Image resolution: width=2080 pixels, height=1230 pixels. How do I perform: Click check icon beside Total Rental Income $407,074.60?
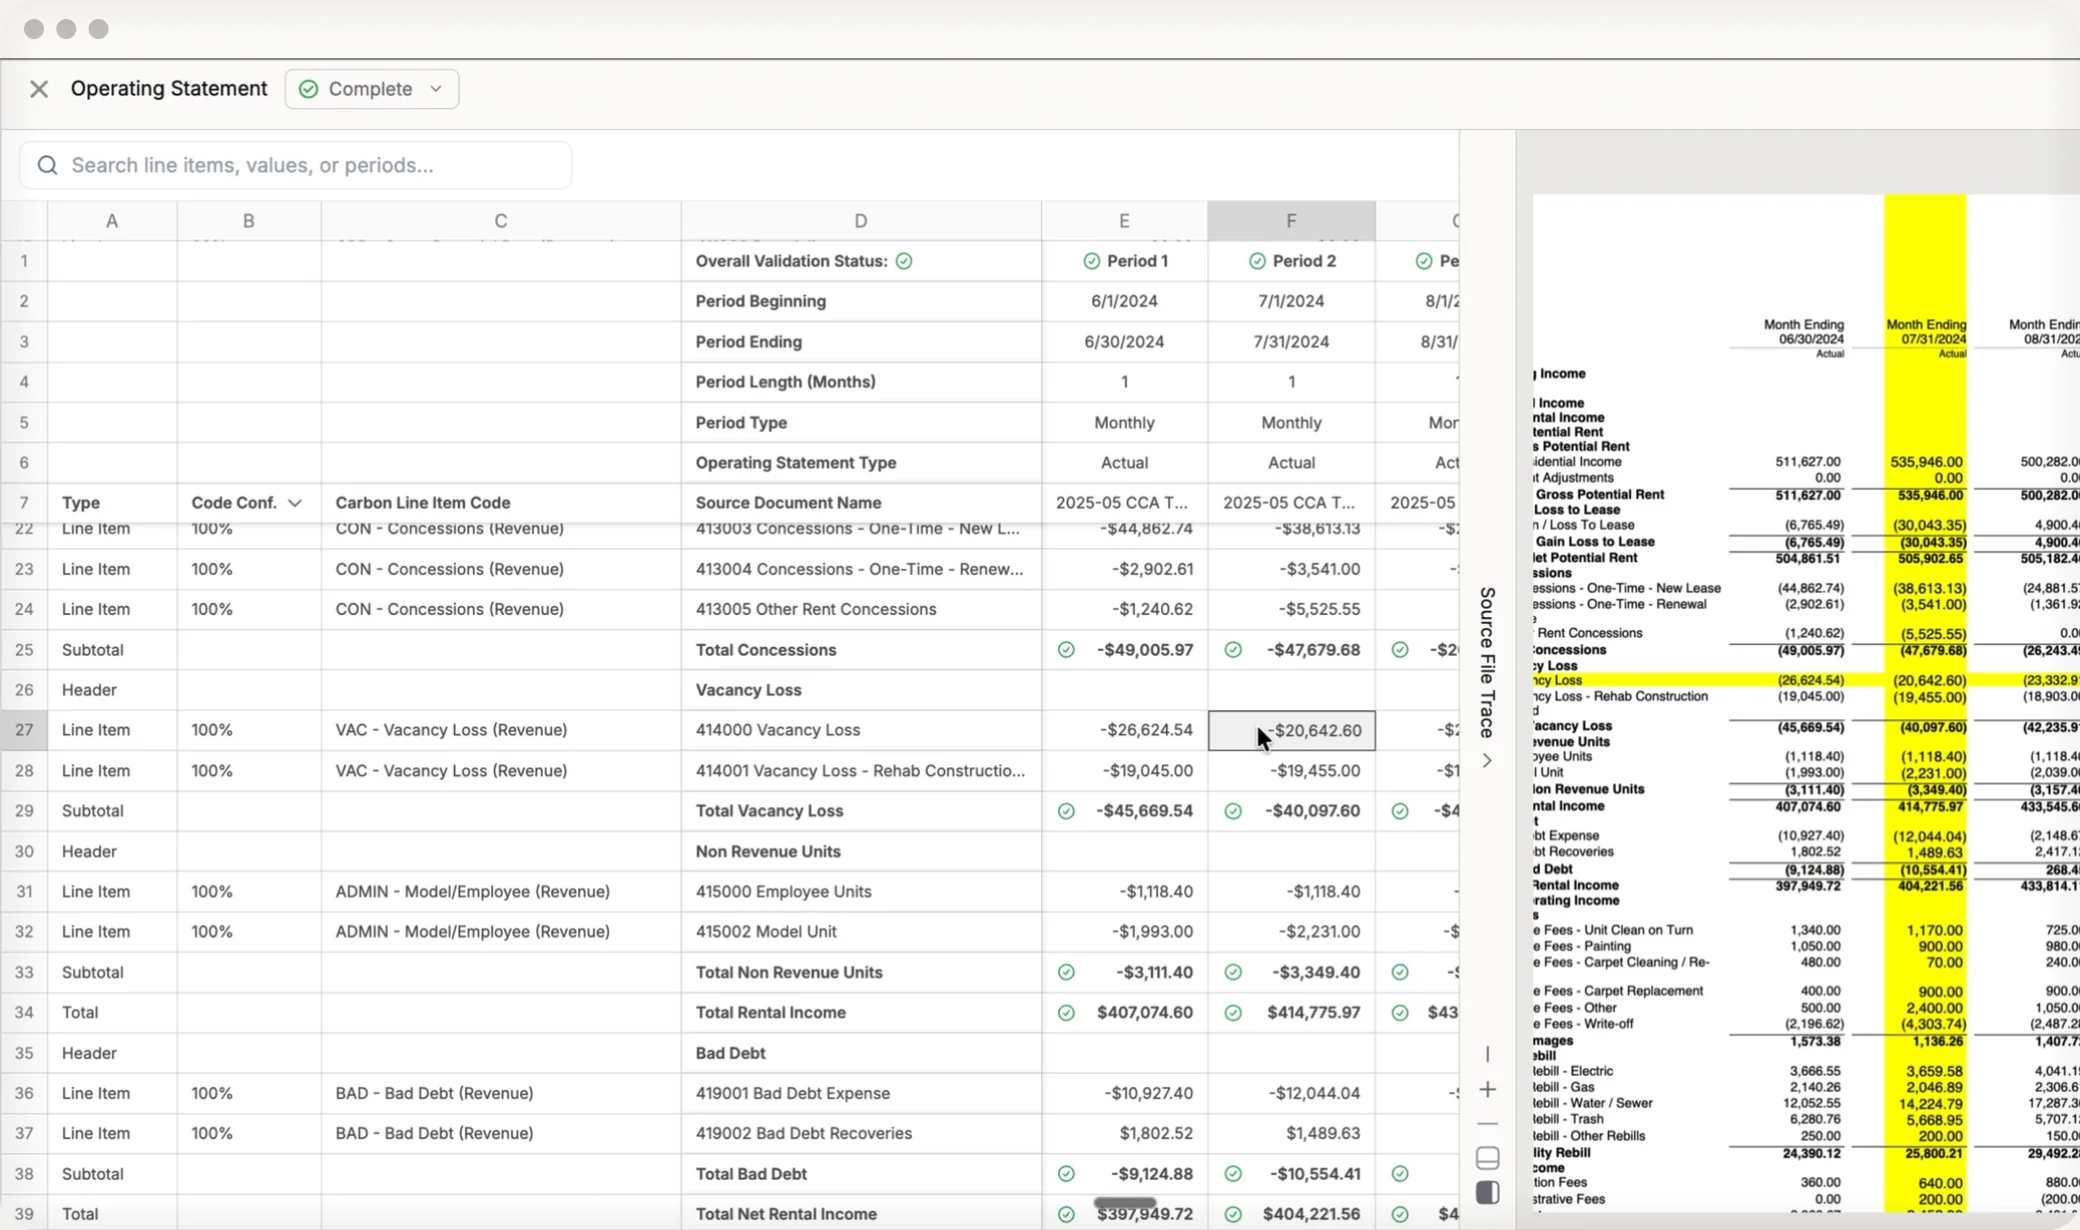[1066, 1013]
